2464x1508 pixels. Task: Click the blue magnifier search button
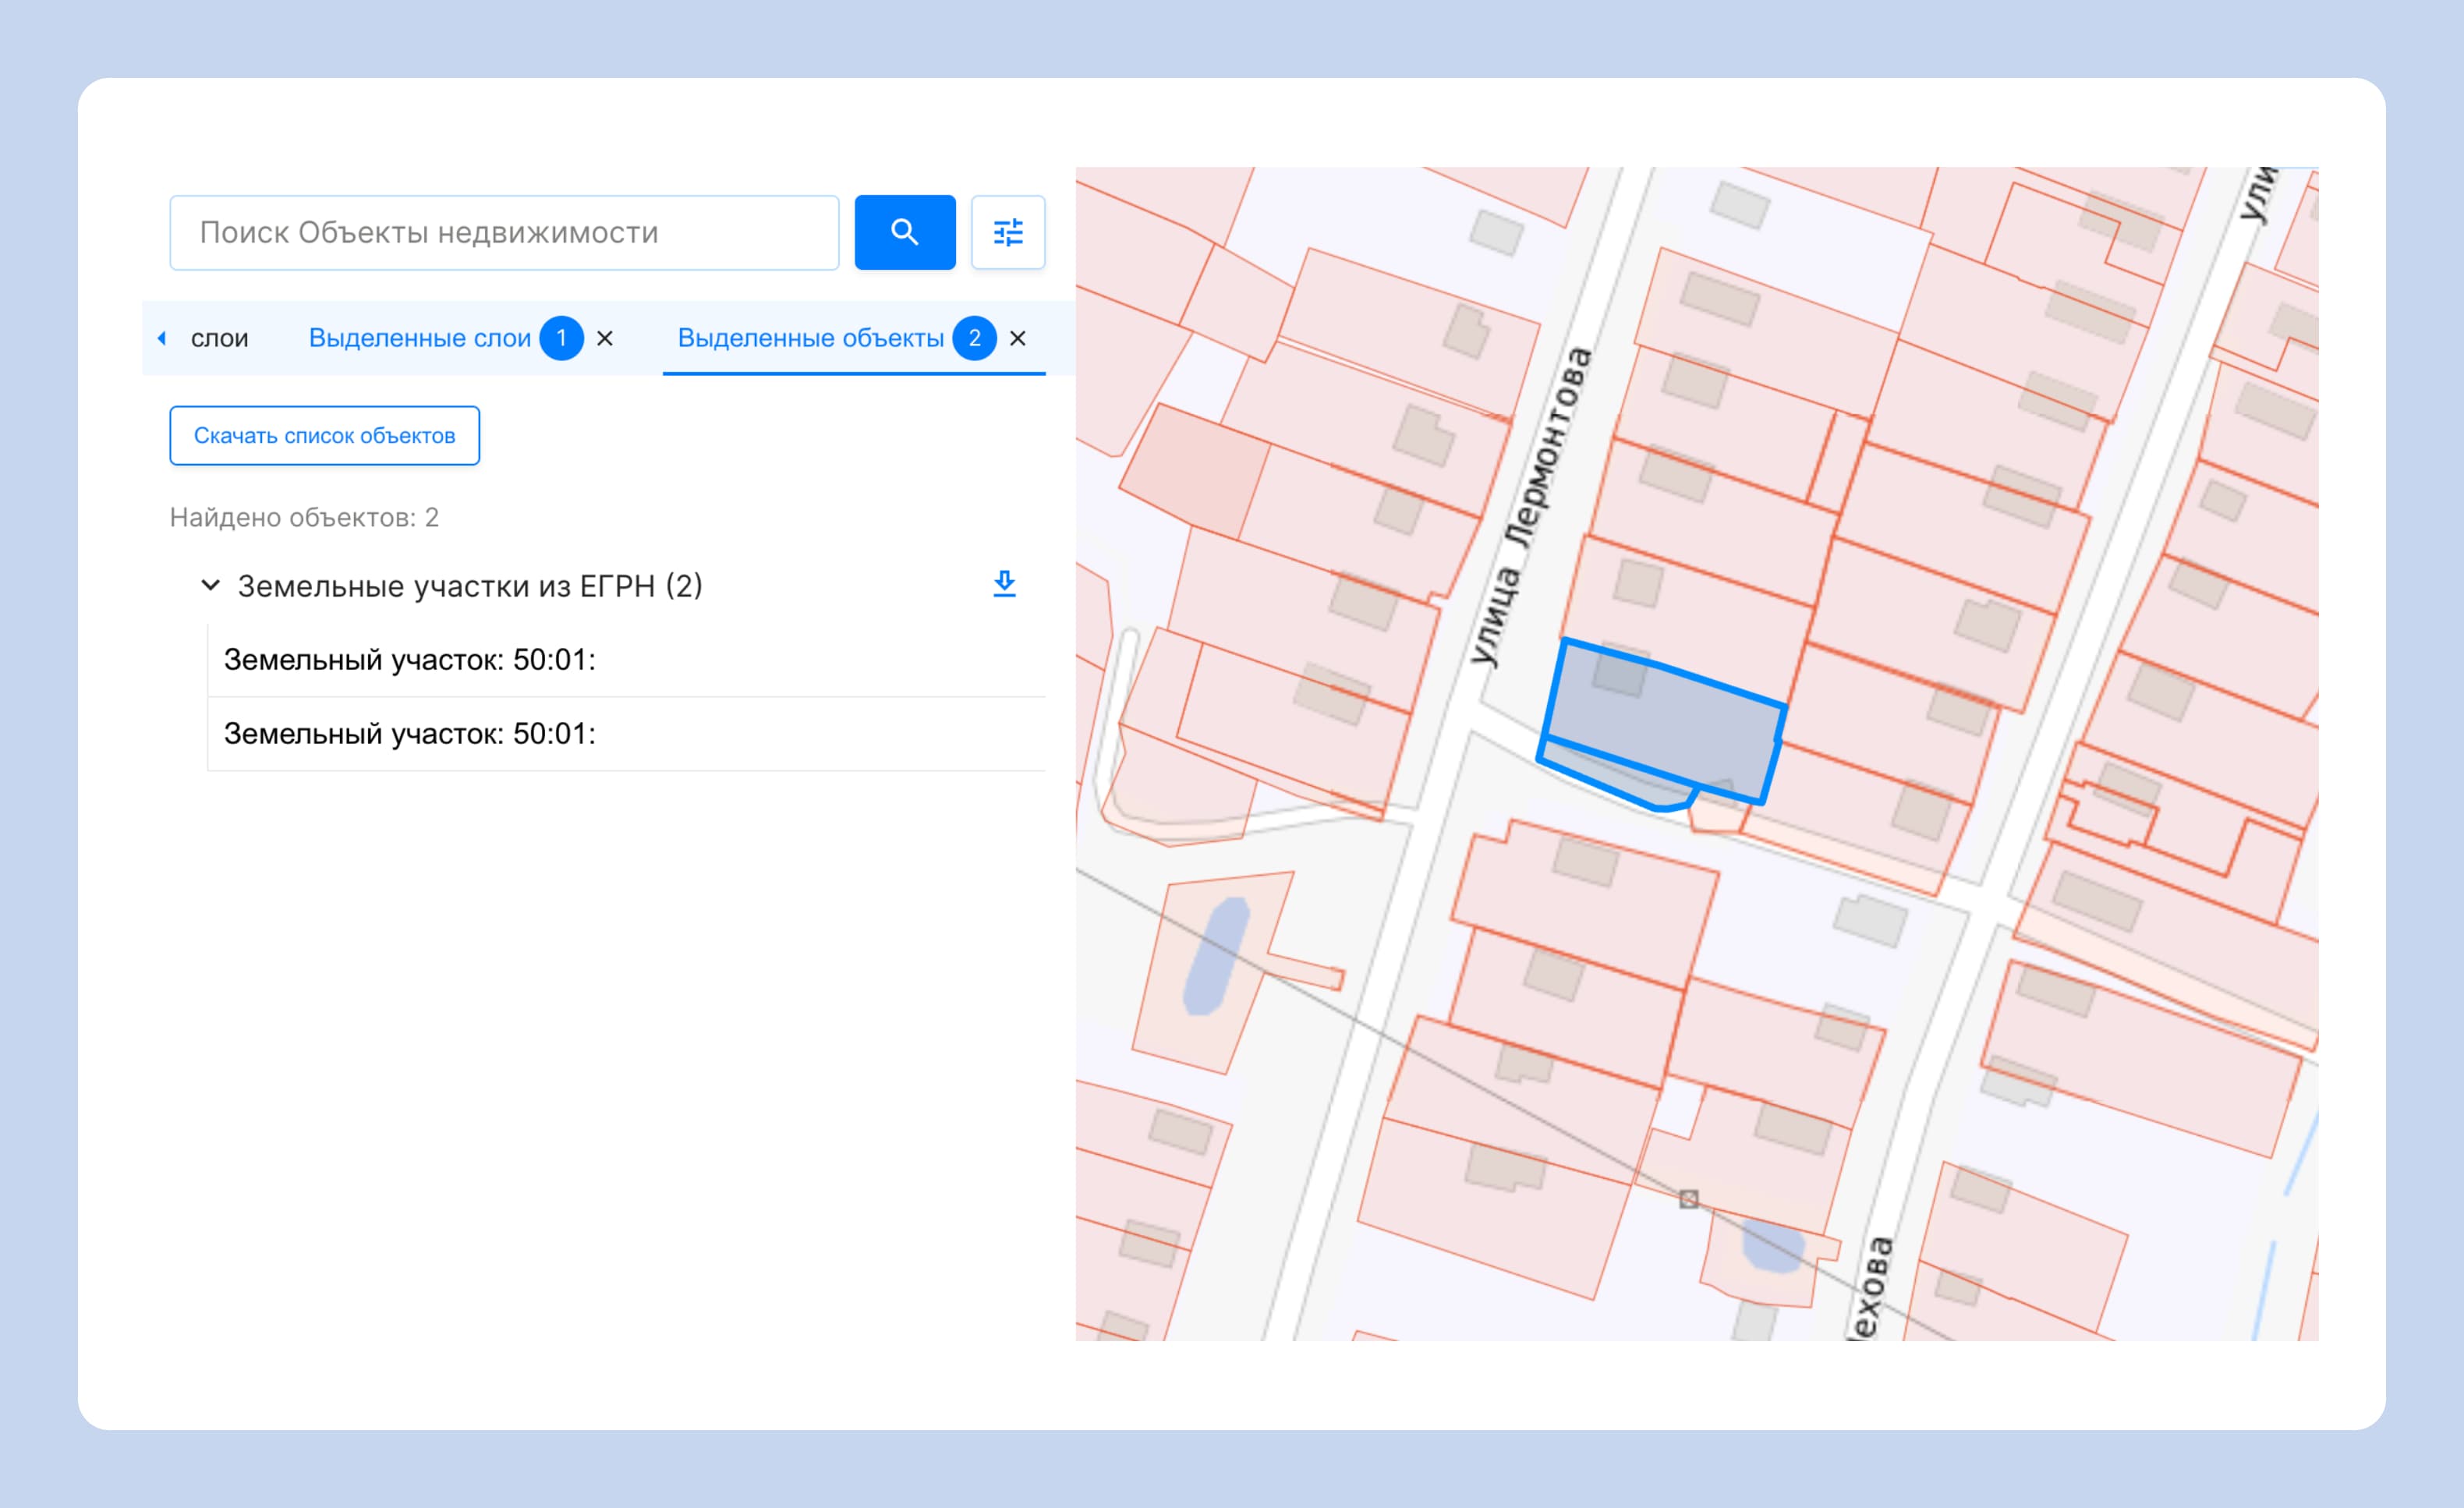click(904, 232)
